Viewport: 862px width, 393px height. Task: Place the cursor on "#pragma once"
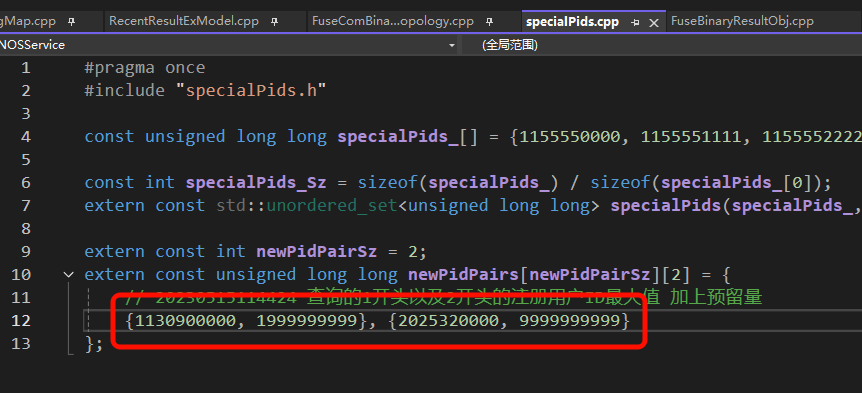145,68
